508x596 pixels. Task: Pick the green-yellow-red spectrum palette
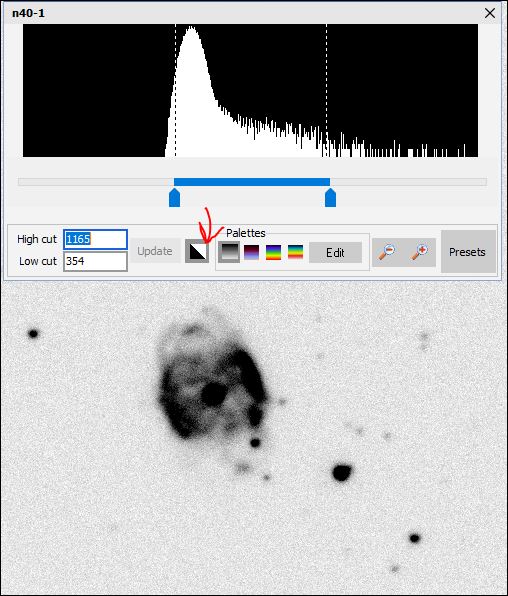coord(295,252)
